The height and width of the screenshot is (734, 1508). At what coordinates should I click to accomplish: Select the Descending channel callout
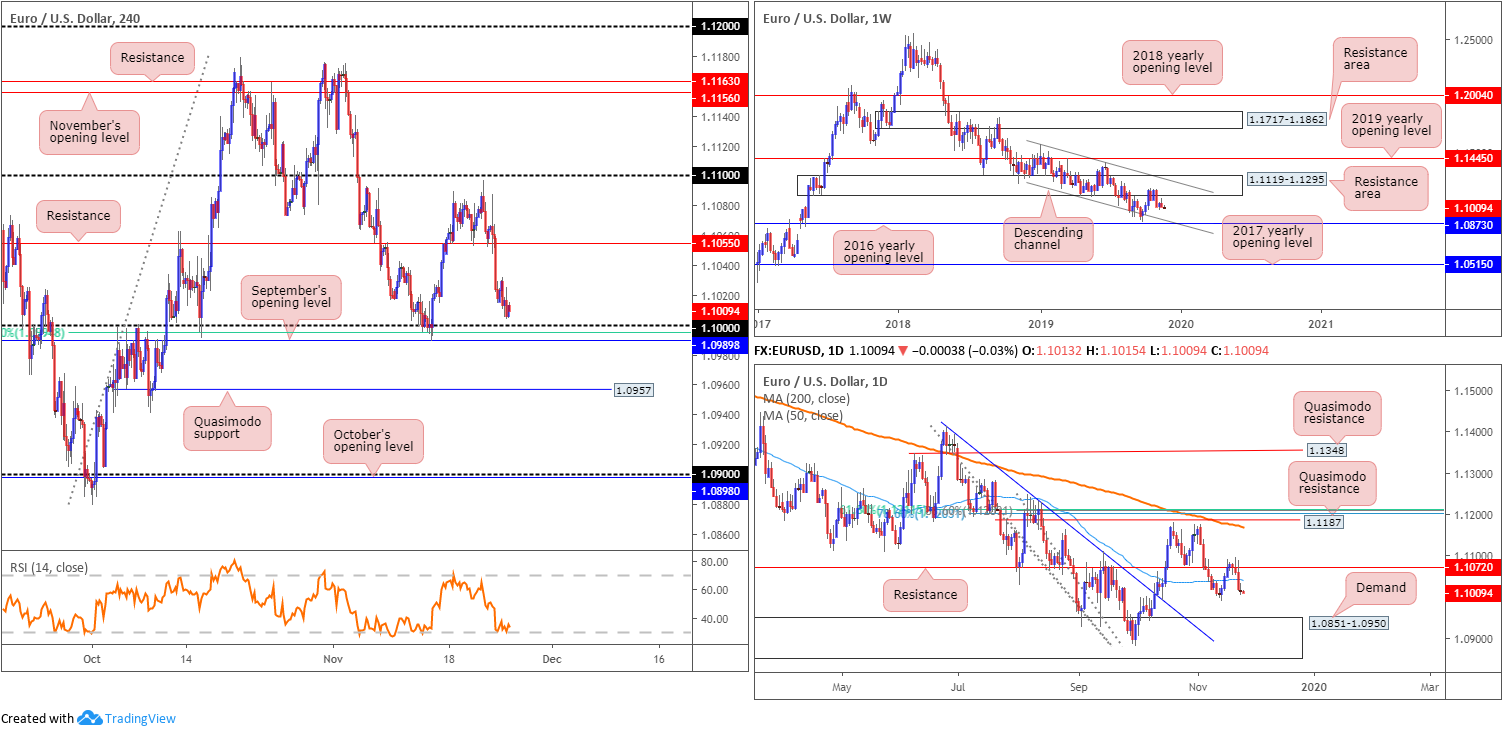point(1047,238)
